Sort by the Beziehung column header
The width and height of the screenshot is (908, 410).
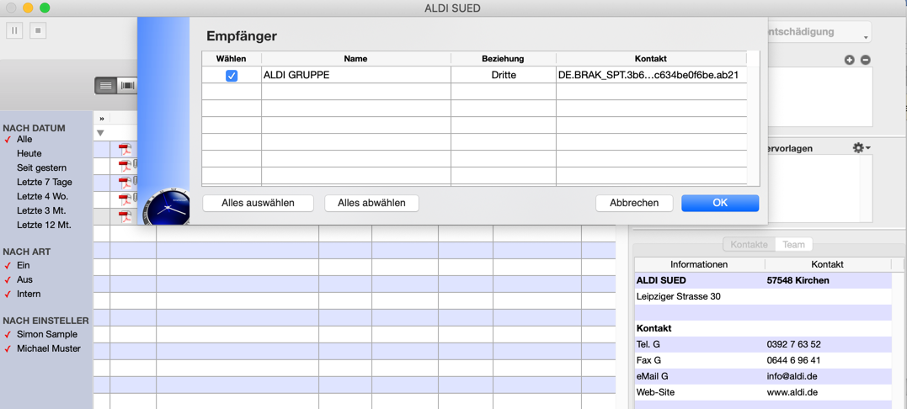pos(503,58)
